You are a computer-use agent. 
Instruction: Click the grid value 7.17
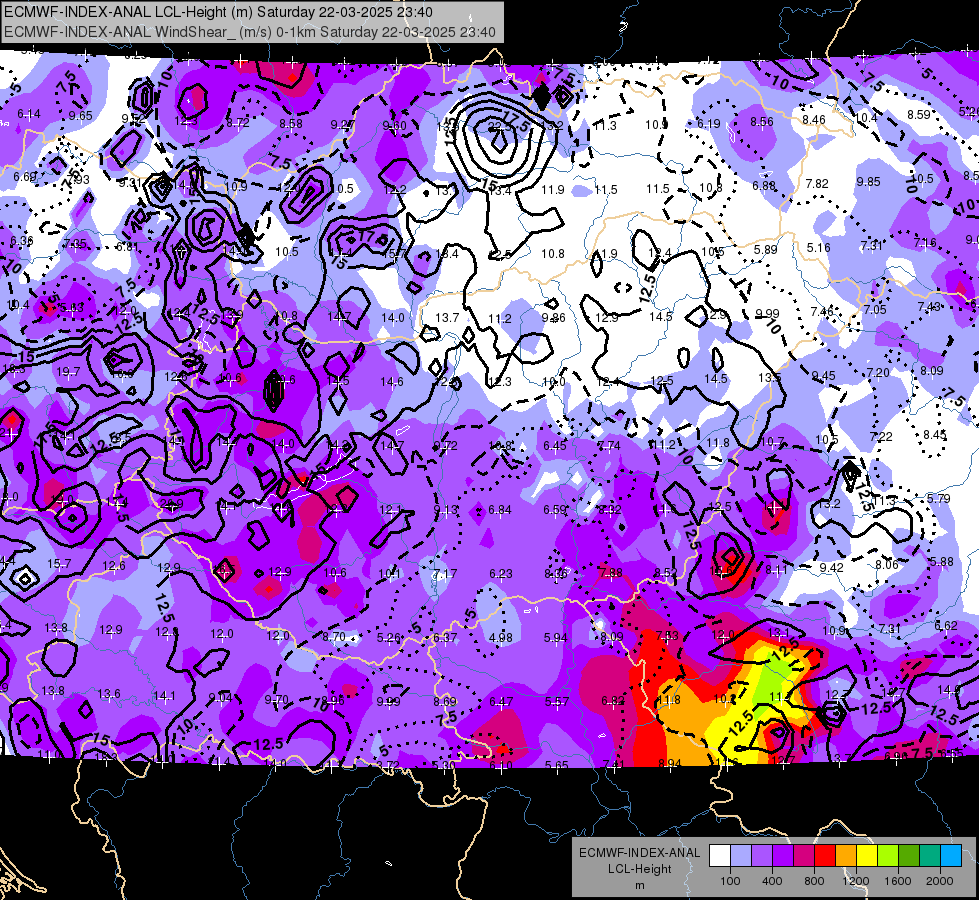coord(445,573)
